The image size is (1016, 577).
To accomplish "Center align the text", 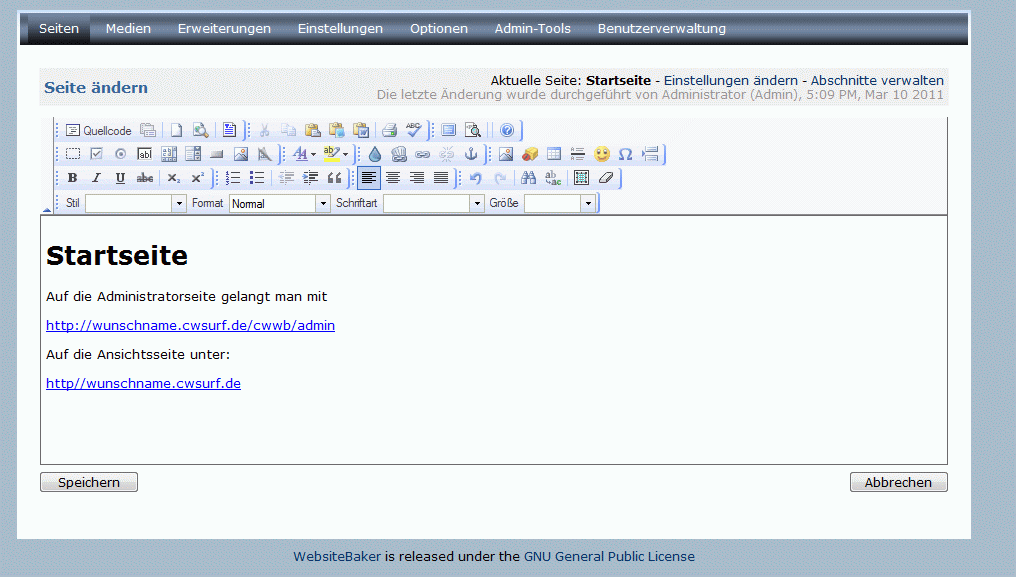I will [393, 178].
